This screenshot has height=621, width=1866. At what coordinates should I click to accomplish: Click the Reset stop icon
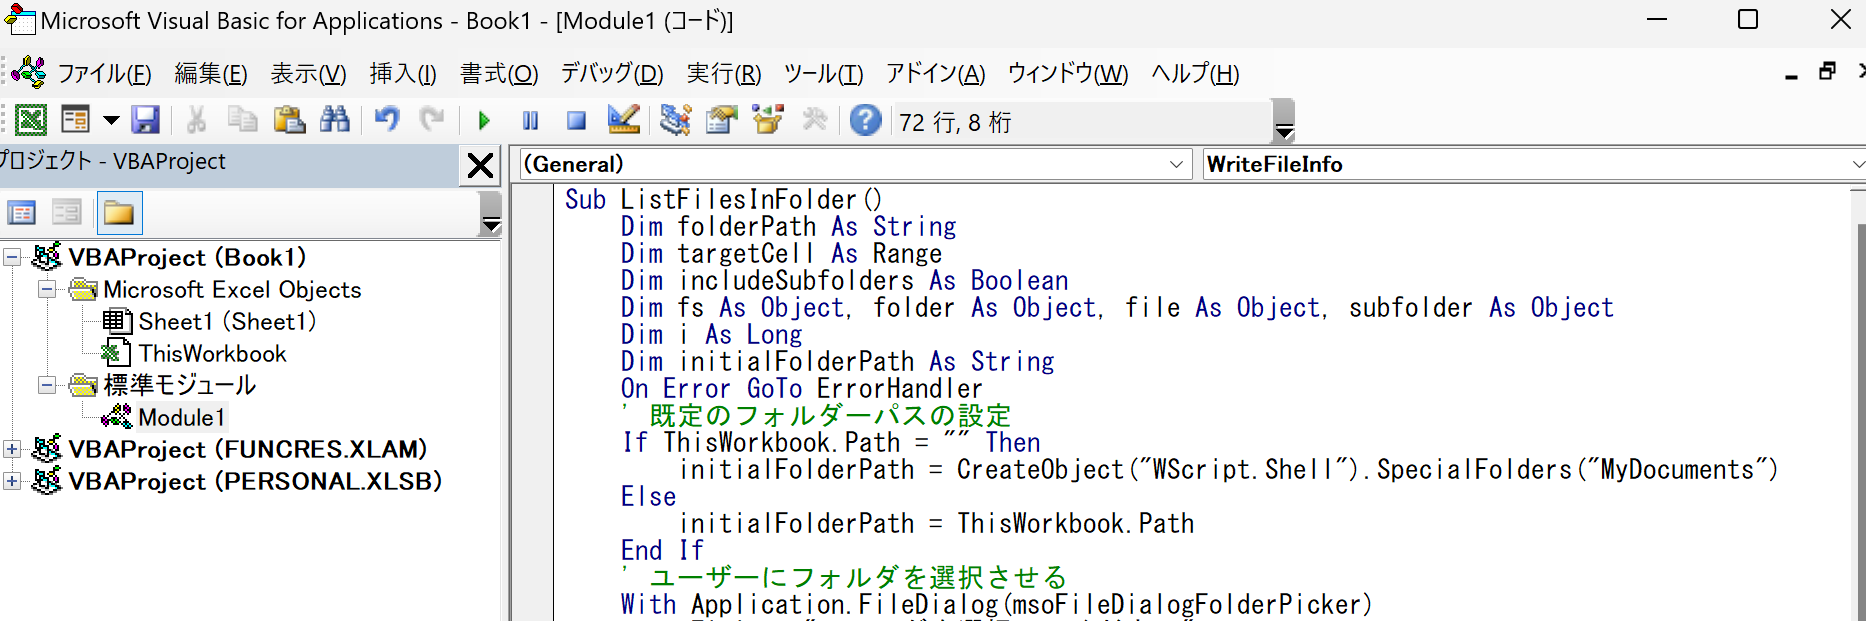pyautogui.click(x=576, y=121)
